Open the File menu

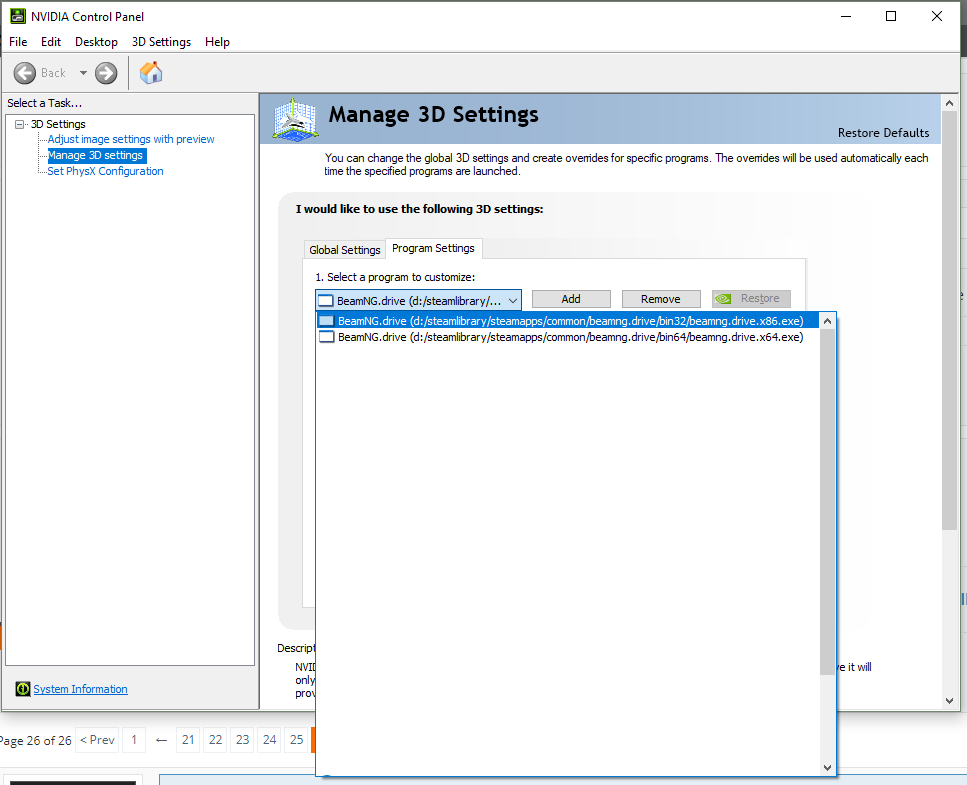(18, 41)
